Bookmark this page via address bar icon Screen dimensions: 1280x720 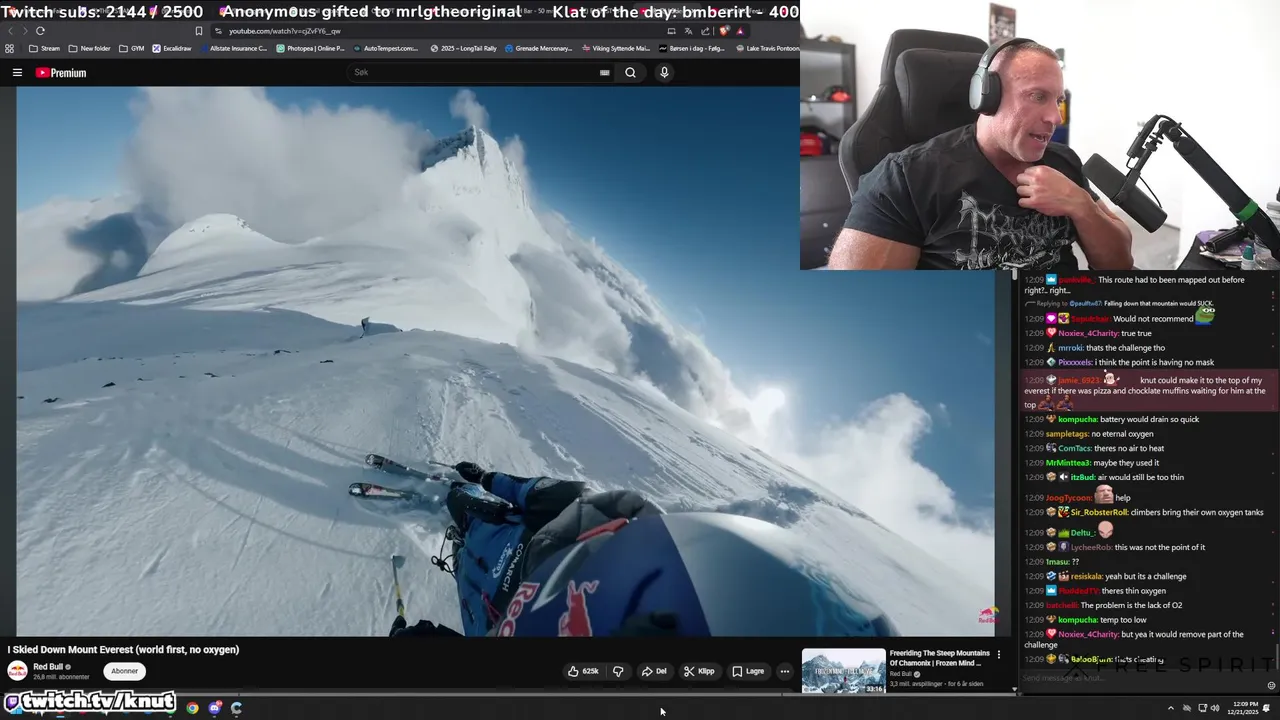tap(199, 31)
